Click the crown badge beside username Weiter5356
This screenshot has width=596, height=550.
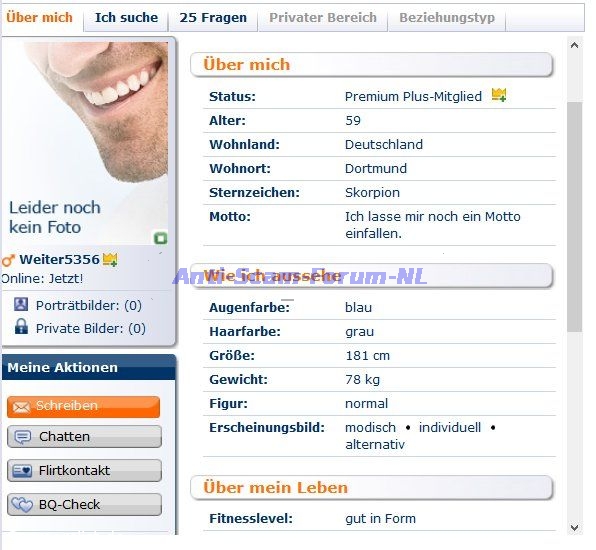[110, 260]
